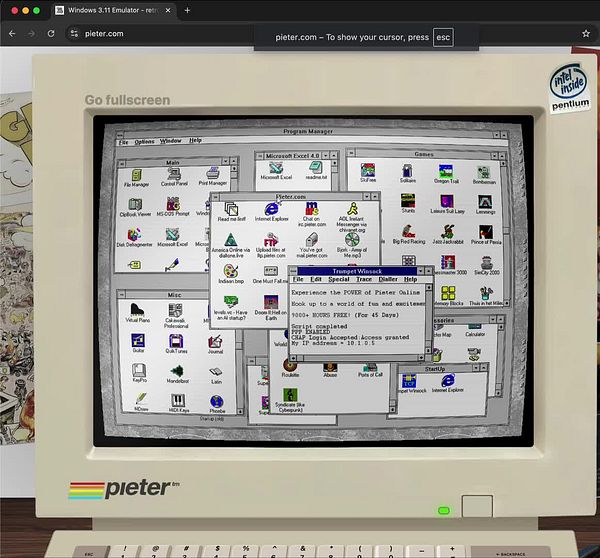Open Chat on irc.pieter.com icon
This screenshot has height=558, width=600.
(312, 214)
